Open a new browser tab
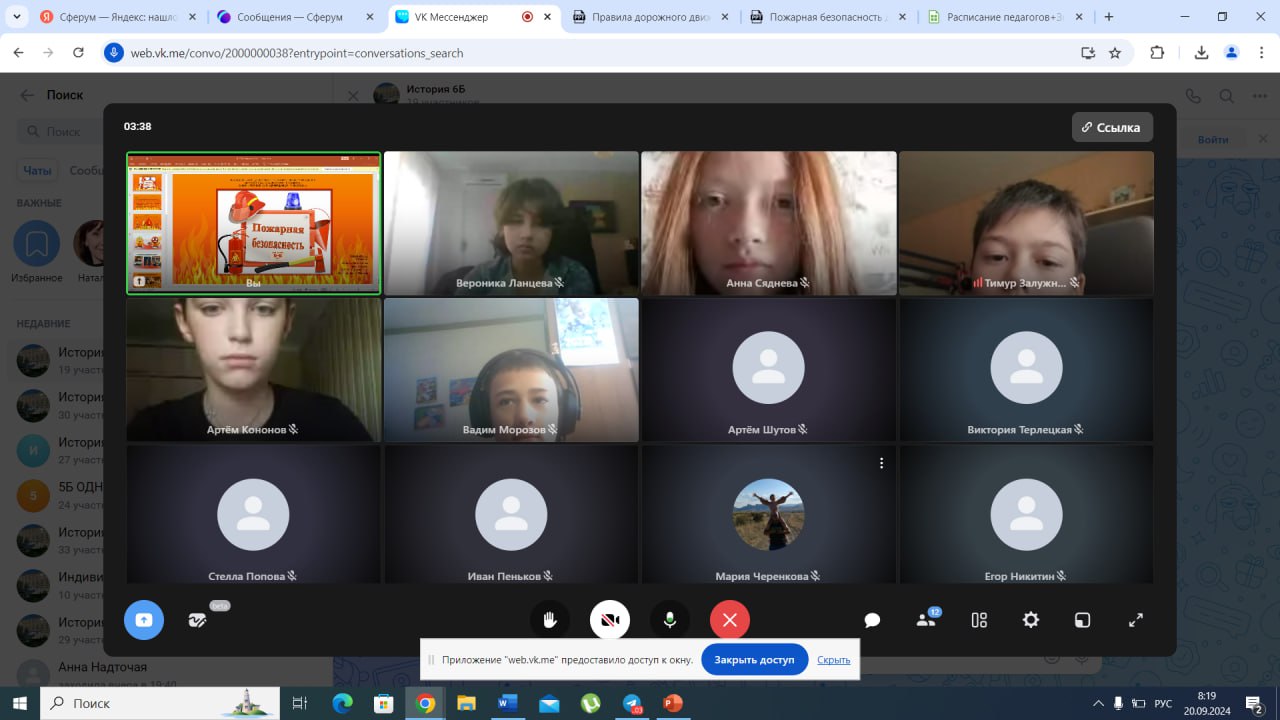The width and height of the screenshot is (1280, 720). (x=1108, y=17)
